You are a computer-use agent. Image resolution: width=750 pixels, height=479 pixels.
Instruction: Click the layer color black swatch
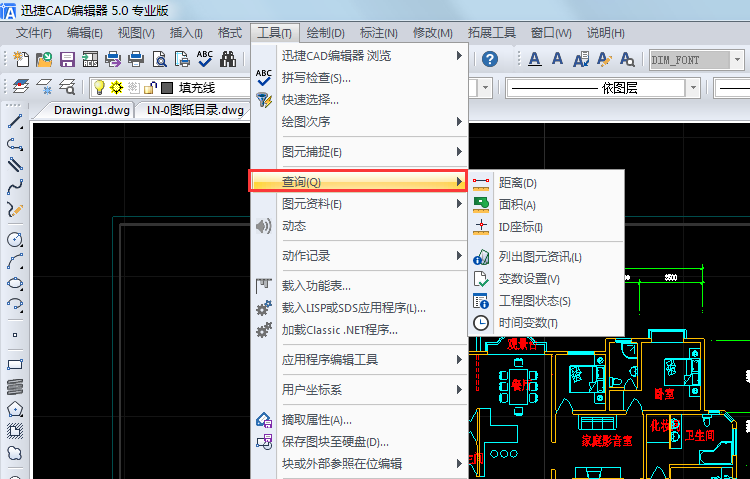point(167,88)
